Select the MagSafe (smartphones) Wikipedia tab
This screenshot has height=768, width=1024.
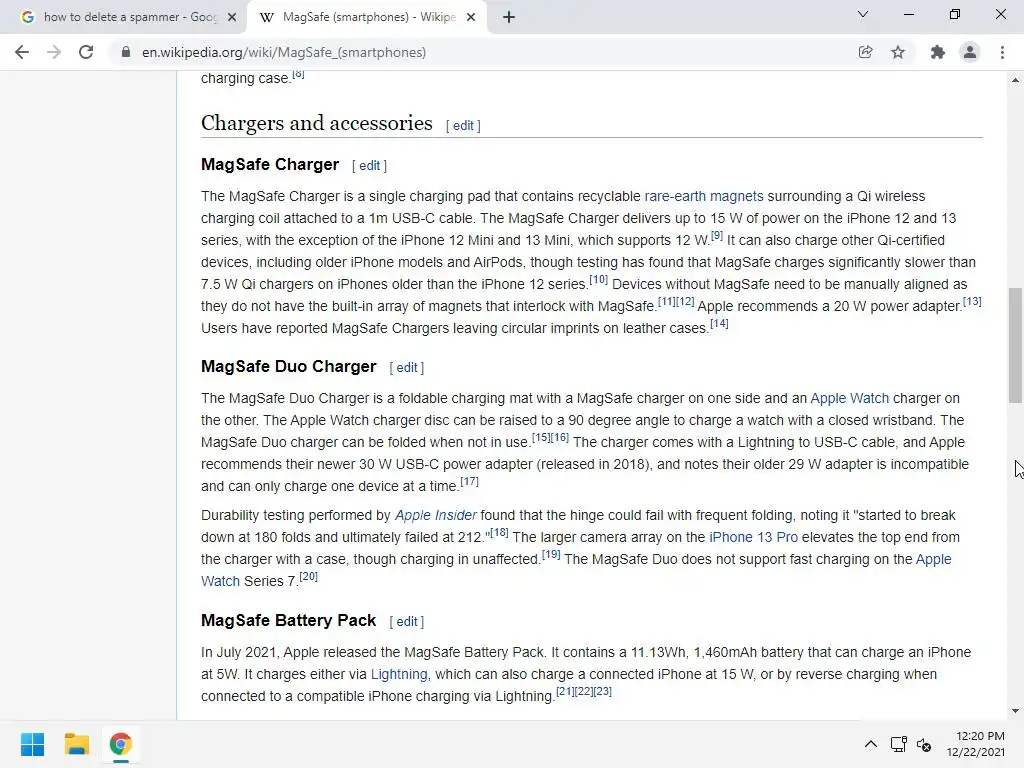point(366,17)
